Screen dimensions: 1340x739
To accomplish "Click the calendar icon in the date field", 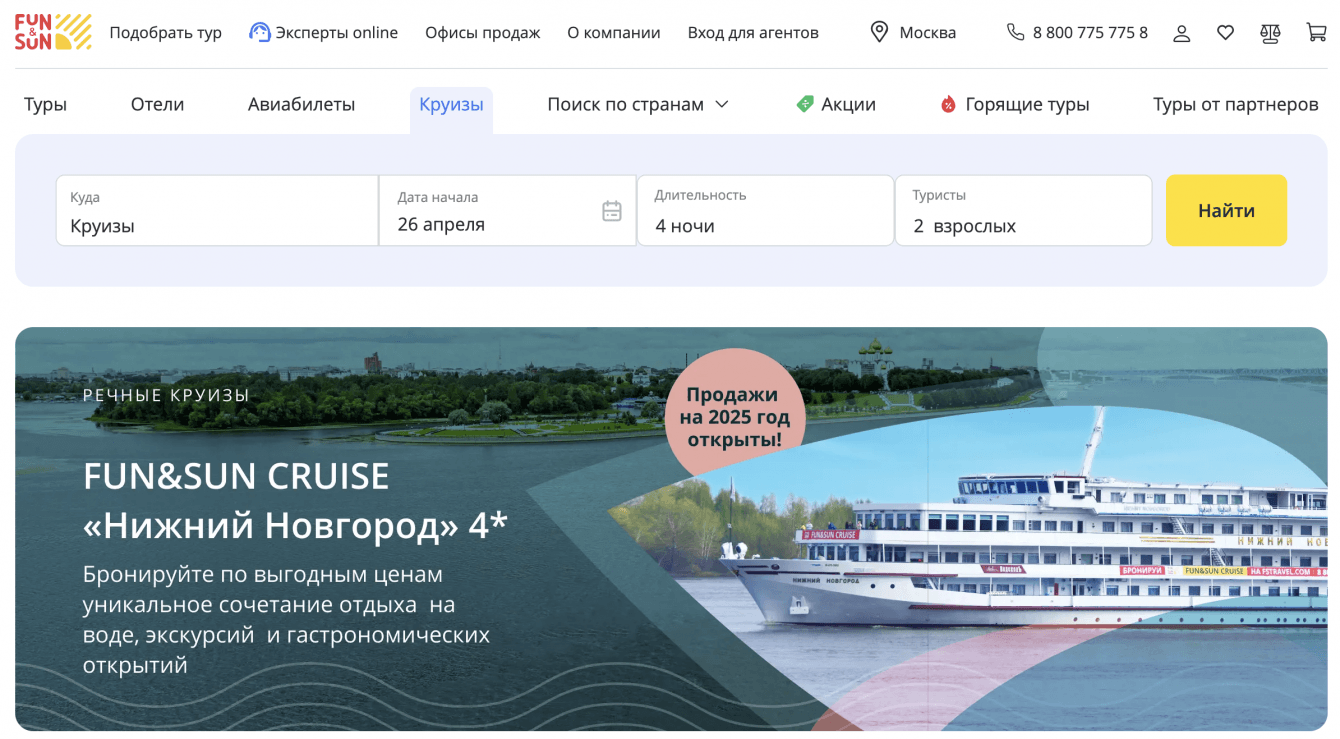I will click(x=612, y=211).
